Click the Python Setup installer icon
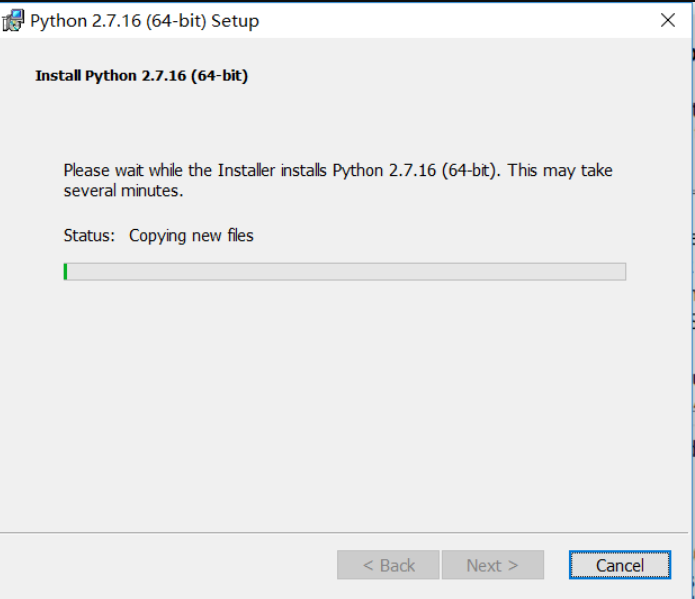 [x=13, y=20]
